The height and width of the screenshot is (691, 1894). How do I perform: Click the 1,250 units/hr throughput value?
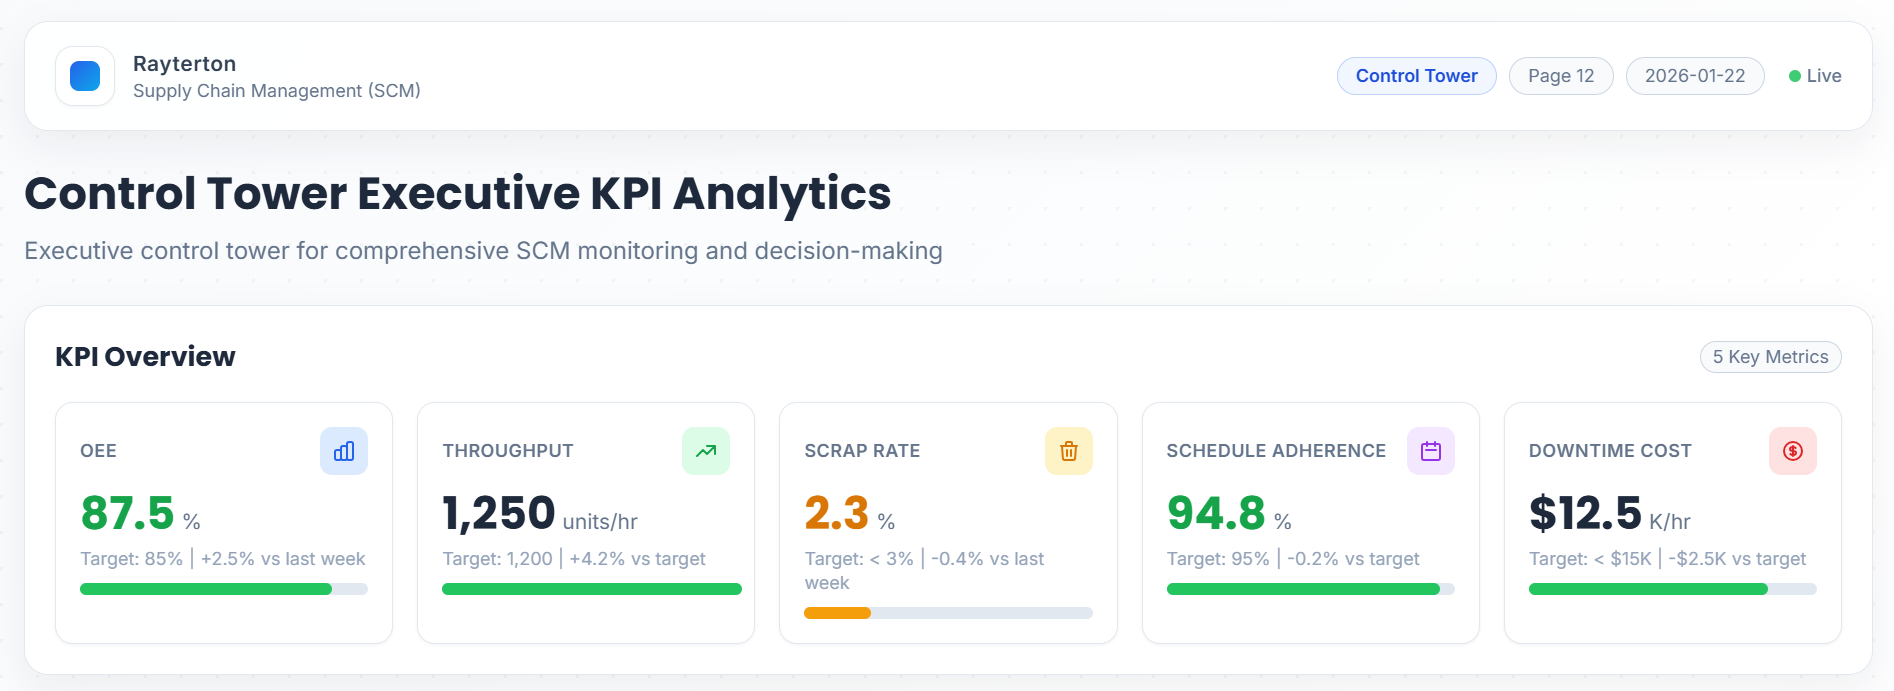[x=499, y=514]
